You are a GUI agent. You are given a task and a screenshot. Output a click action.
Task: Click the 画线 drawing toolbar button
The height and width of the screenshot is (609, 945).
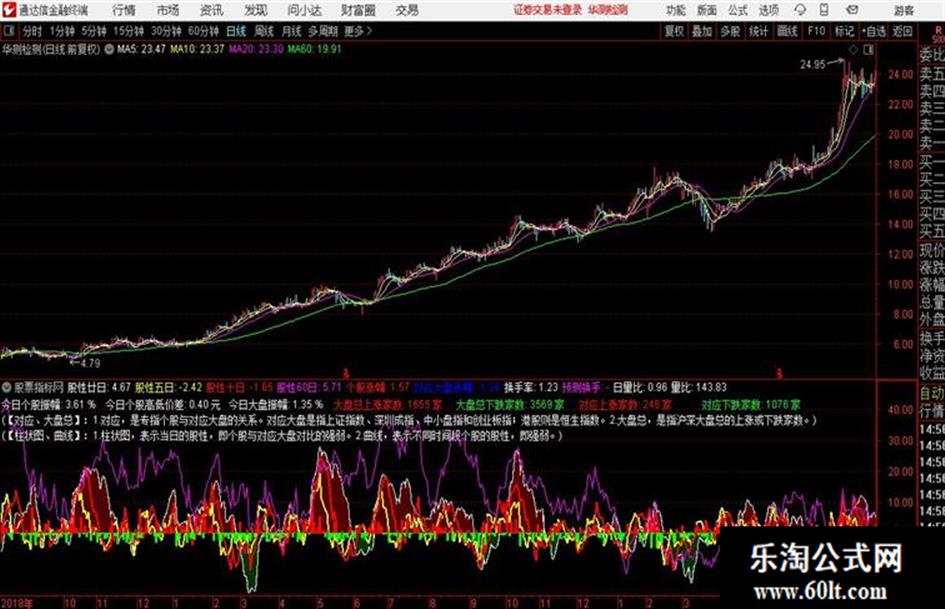[788, 31]
